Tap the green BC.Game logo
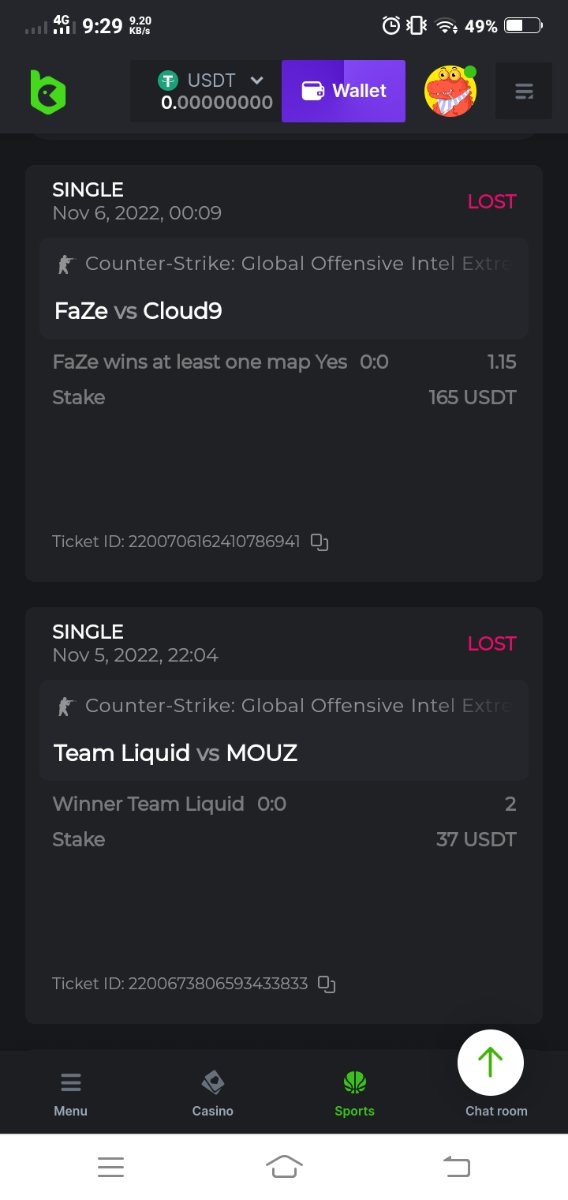Viewport: 568px width, 1200px height. (x=47, y=92)
